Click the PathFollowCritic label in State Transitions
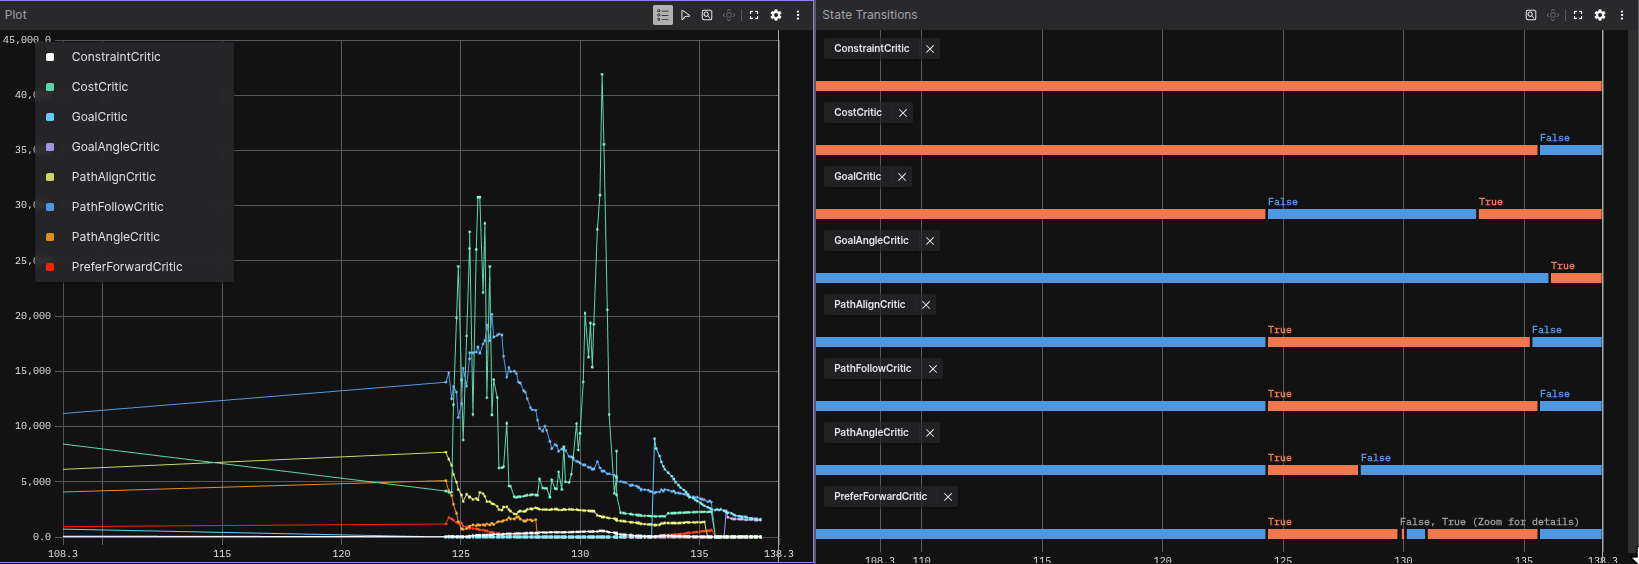This screenshot has height=564, width=1639. pyautogui.click(x=873, y=369)
